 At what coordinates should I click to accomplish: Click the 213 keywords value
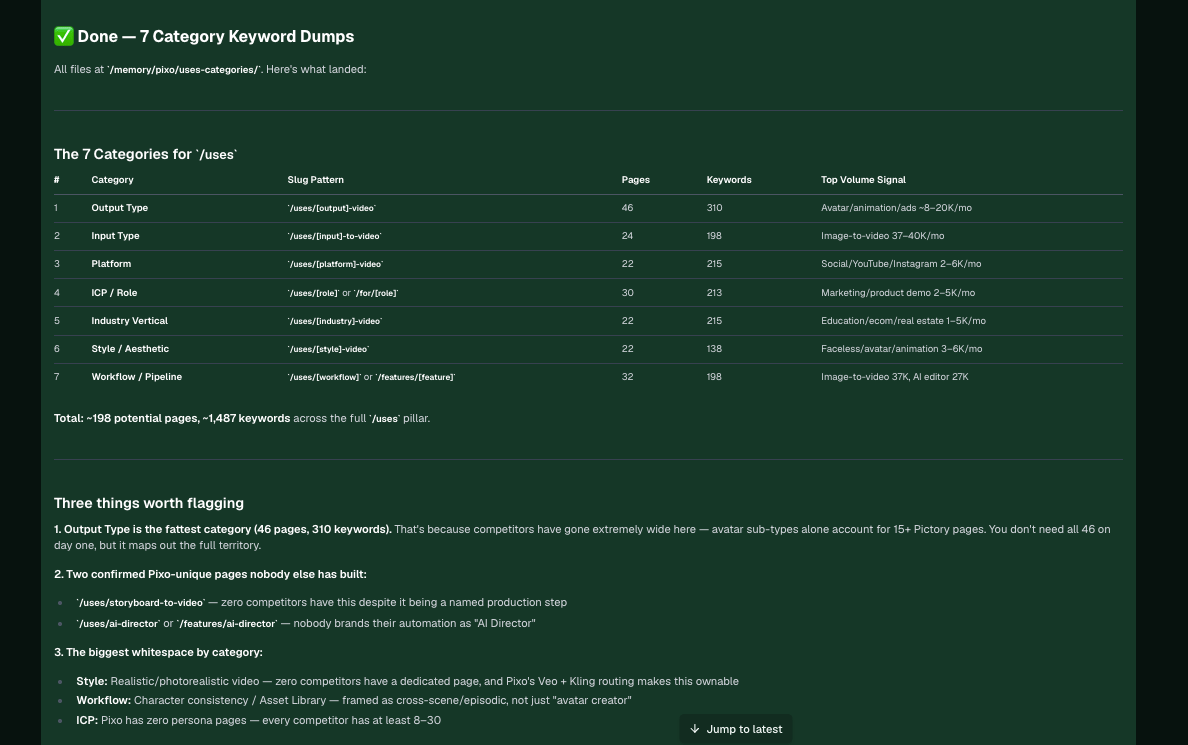714,293
